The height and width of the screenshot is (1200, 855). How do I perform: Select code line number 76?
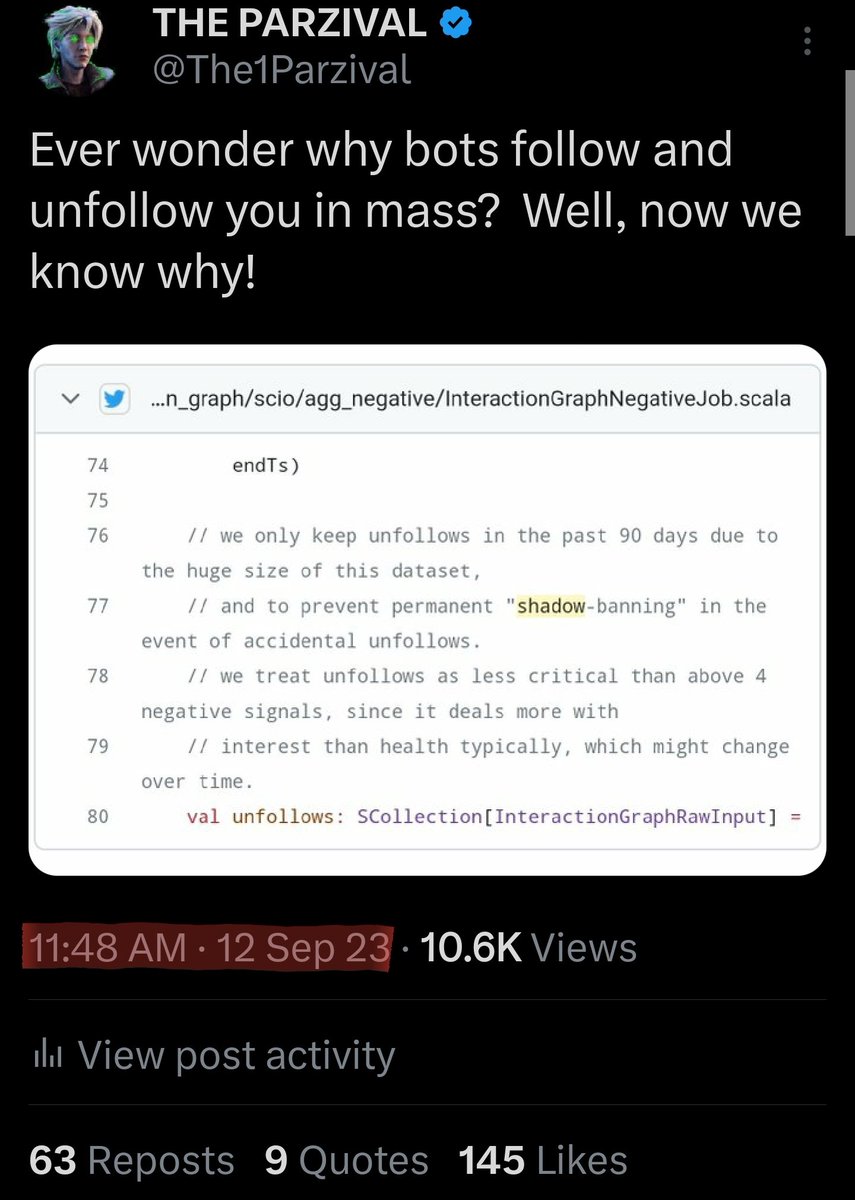97,536
